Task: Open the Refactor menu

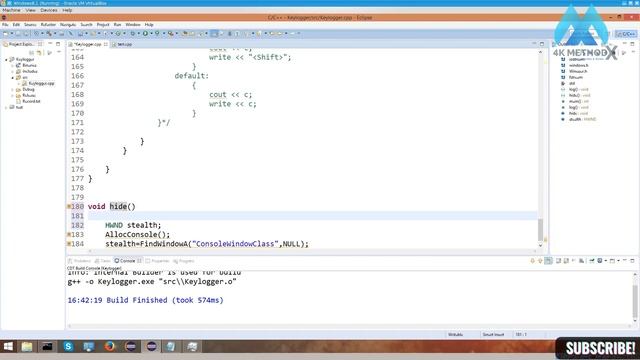Action: 48,24
